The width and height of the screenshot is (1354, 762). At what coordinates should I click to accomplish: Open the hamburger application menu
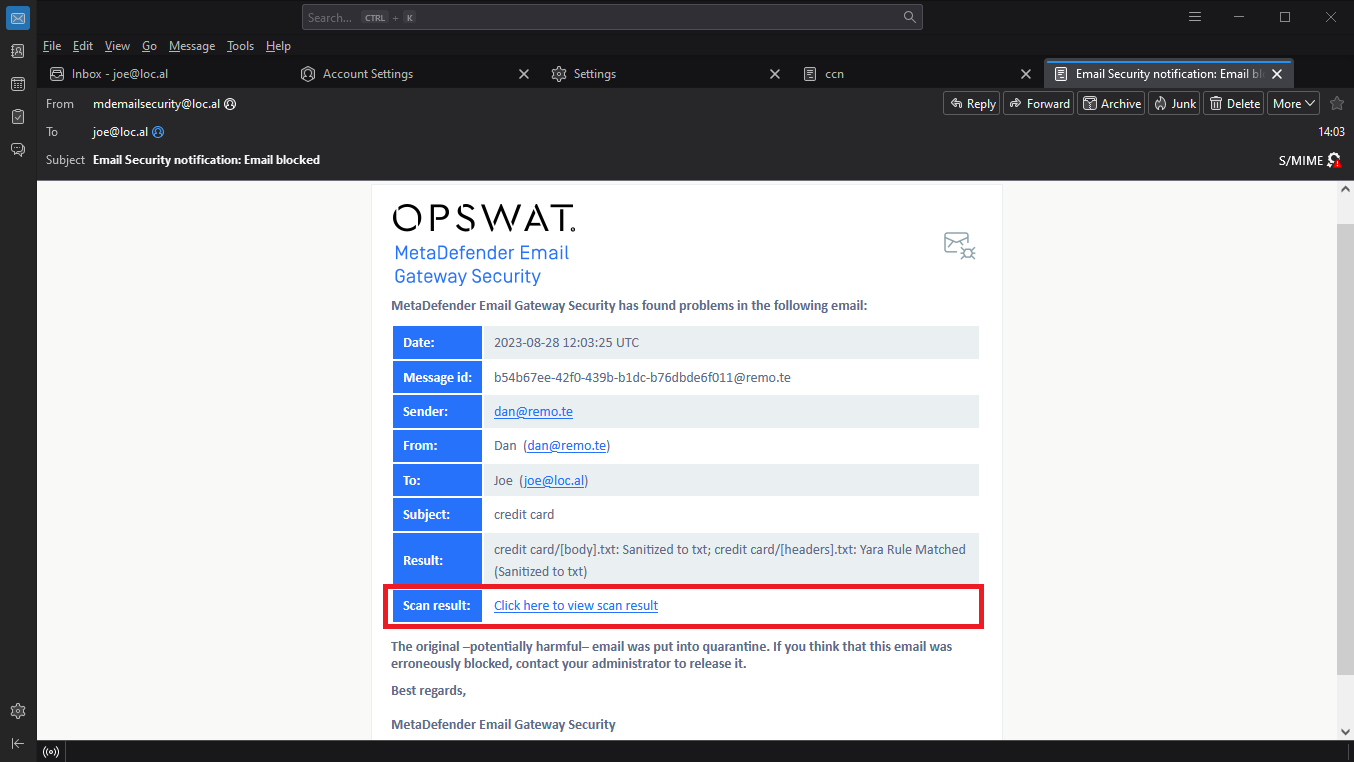(1195, 17)
